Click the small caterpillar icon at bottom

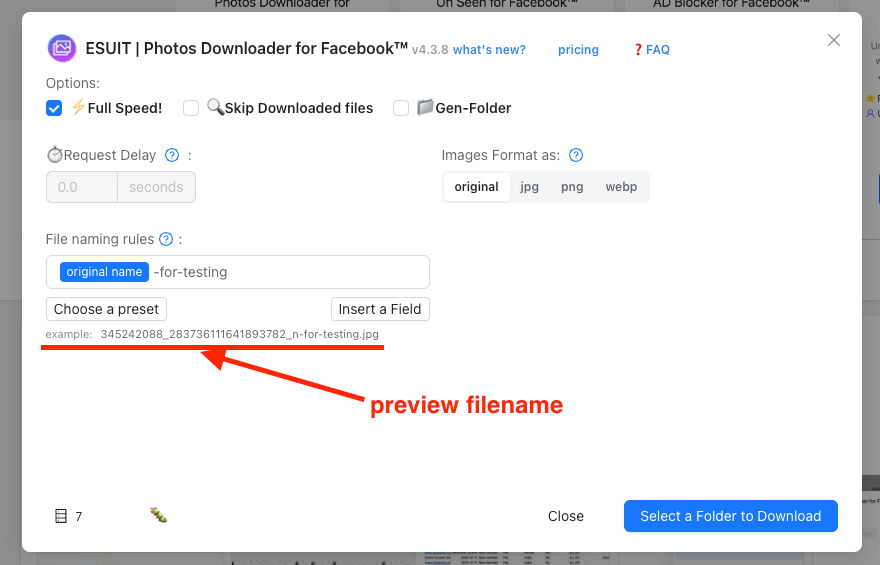point(158,515)
